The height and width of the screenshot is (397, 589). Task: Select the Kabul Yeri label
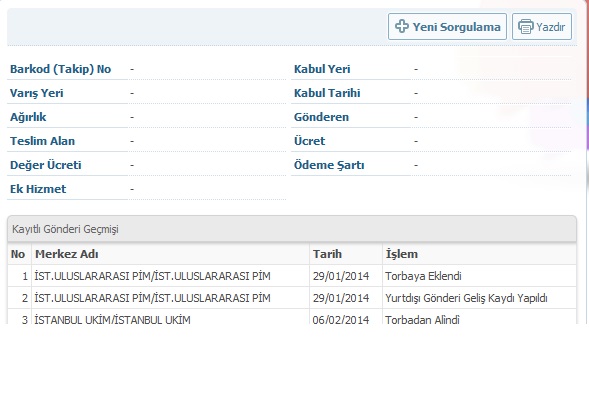[322, 69]
